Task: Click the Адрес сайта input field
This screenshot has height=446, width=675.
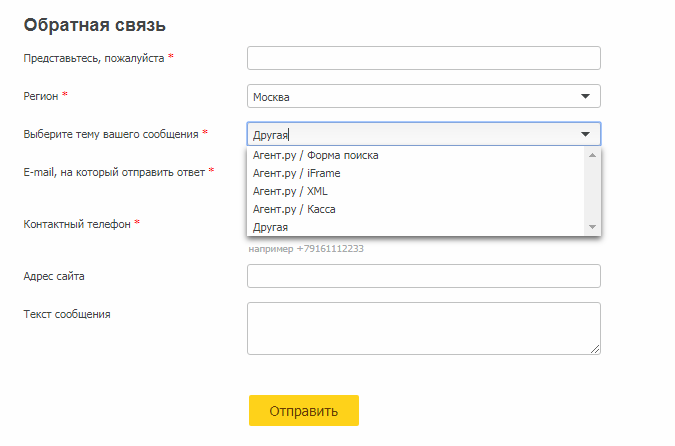Action: click(424, 276)
